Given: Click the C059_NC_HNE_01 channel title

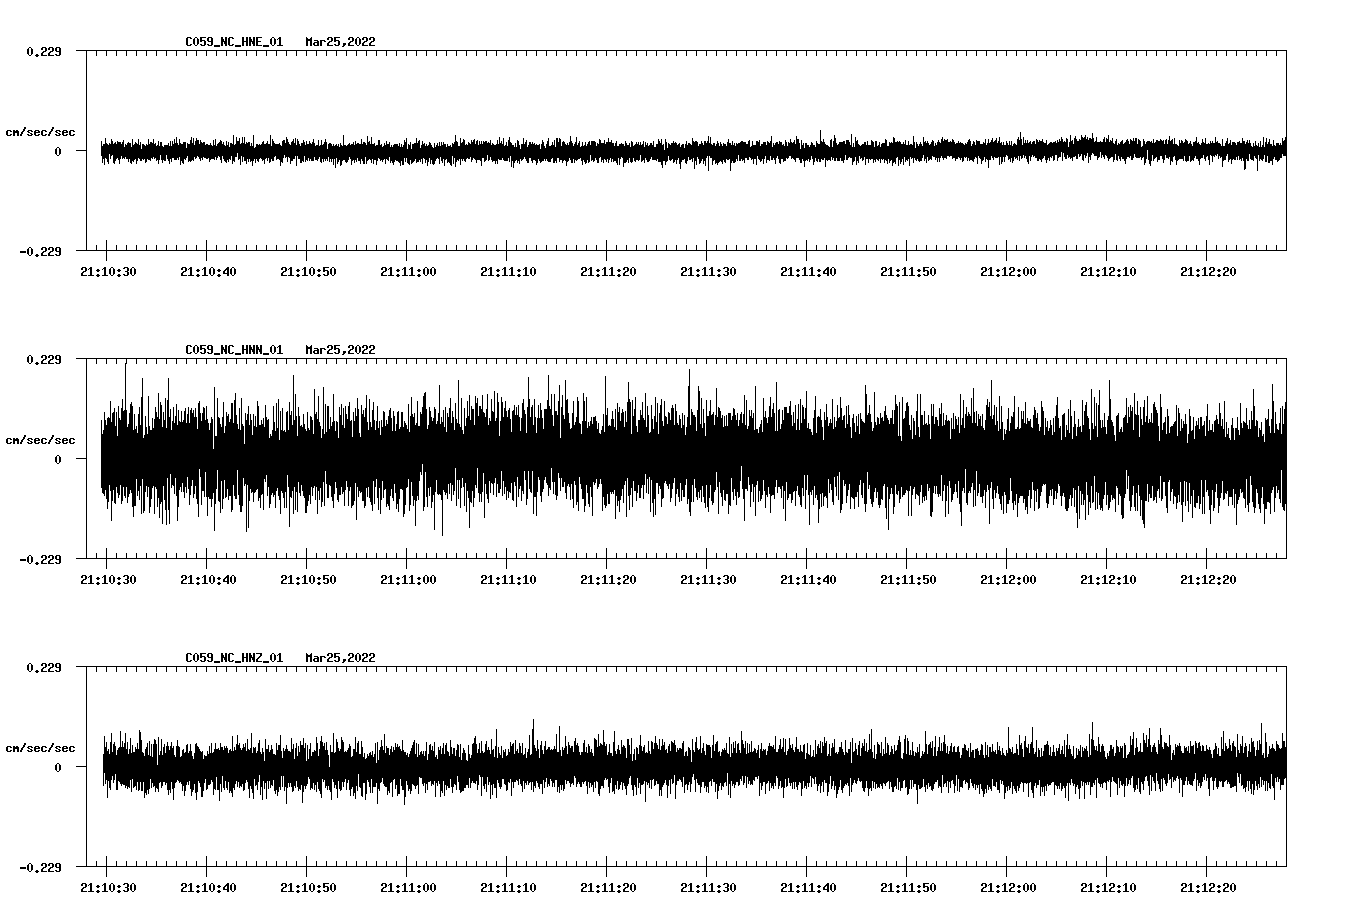Looking at the screenshot, I should (x=234, y=42).
